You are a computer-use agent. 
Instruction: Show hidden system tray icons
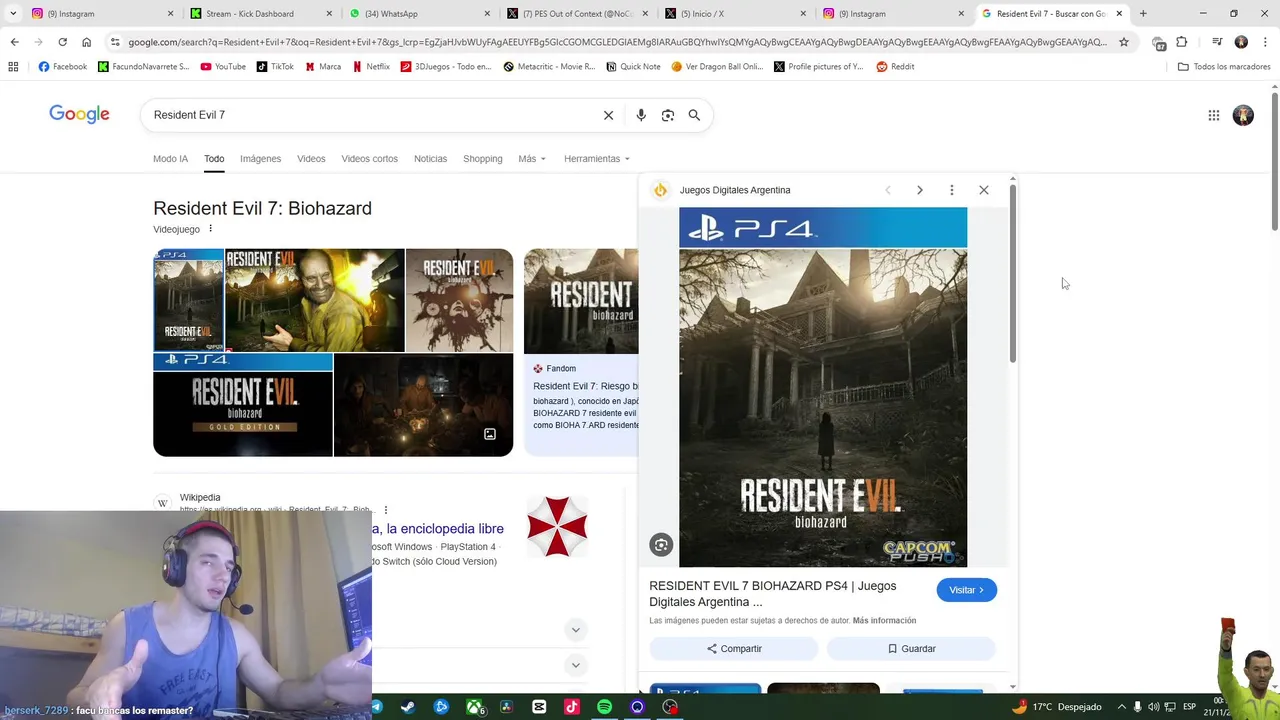point(1122,707)
